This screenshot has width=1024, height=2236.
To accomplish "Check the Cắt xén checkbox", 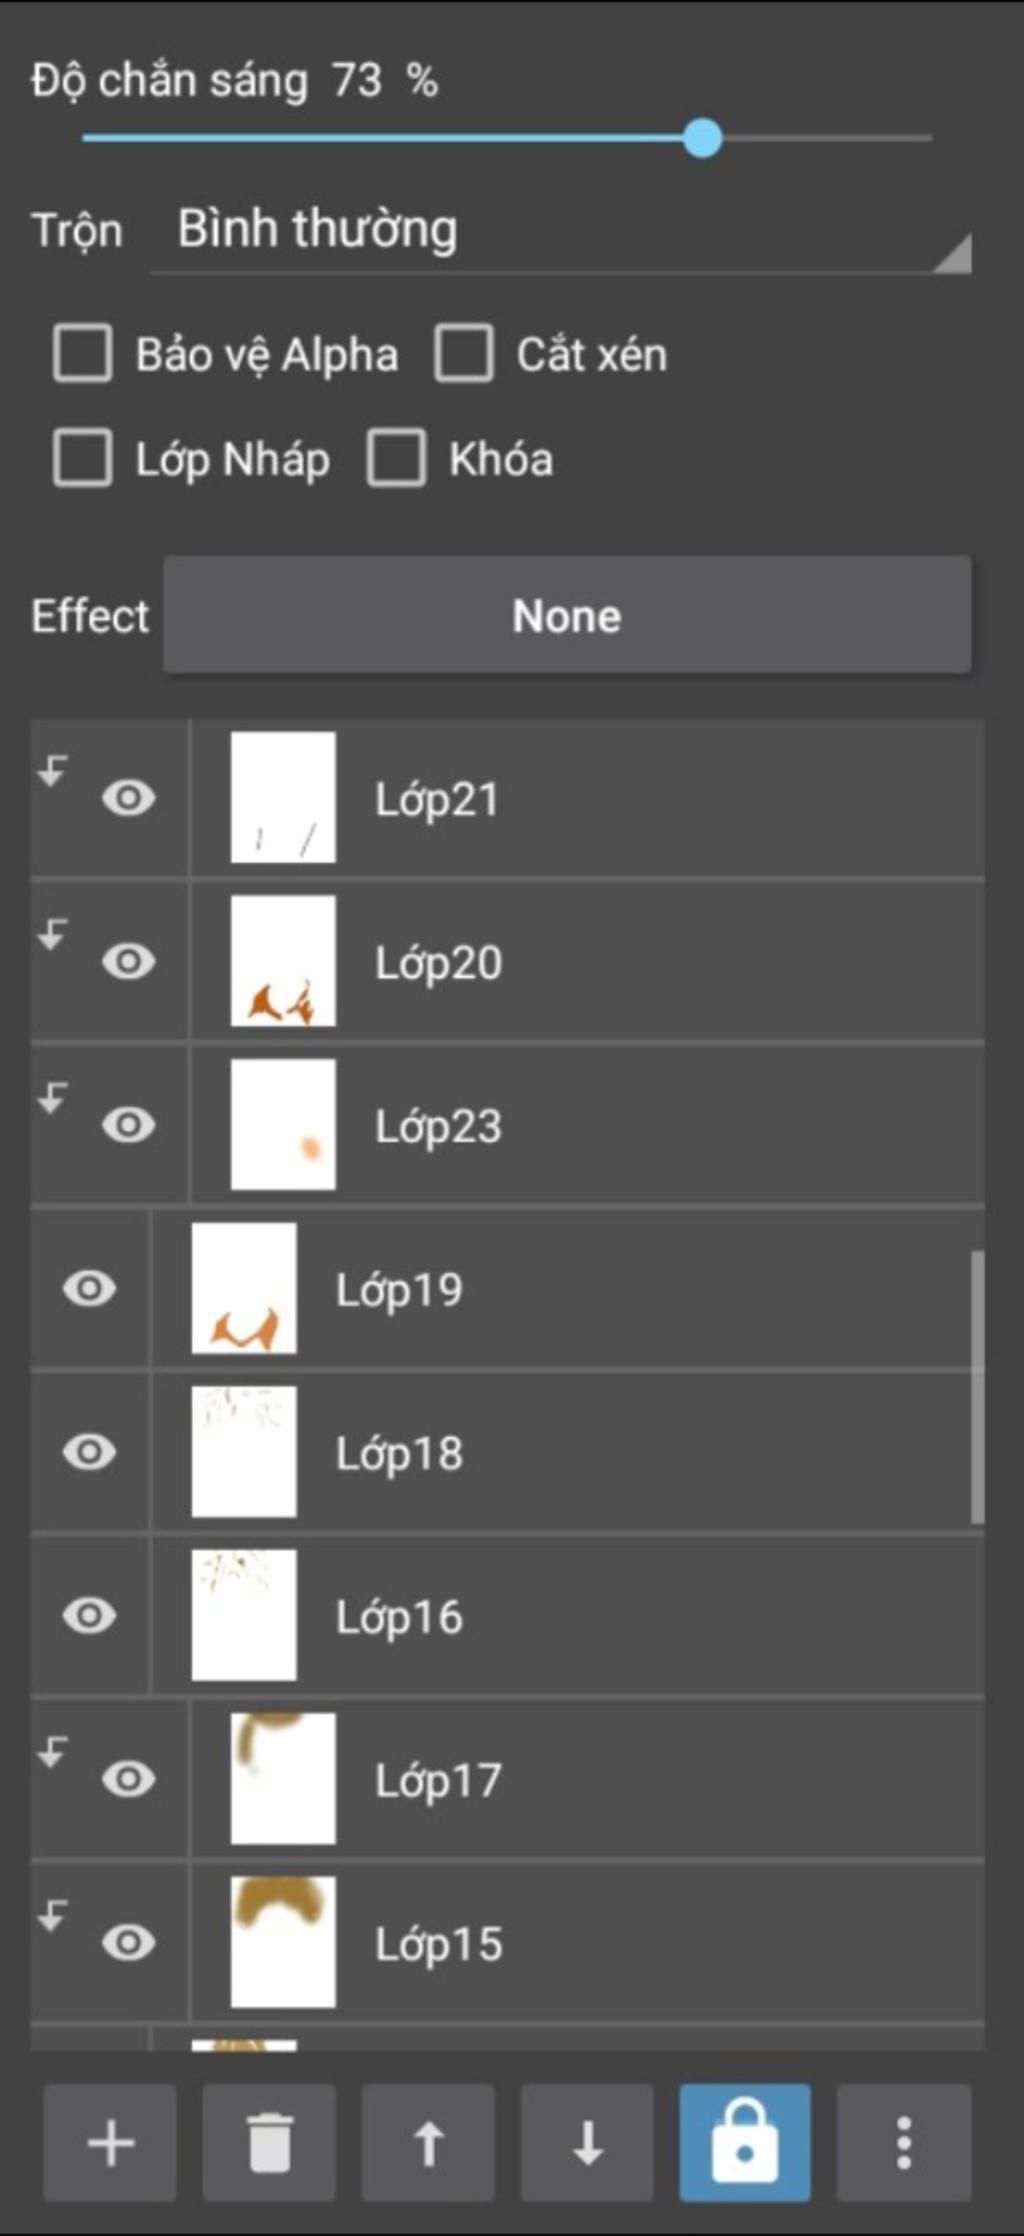I will point(463,353).
